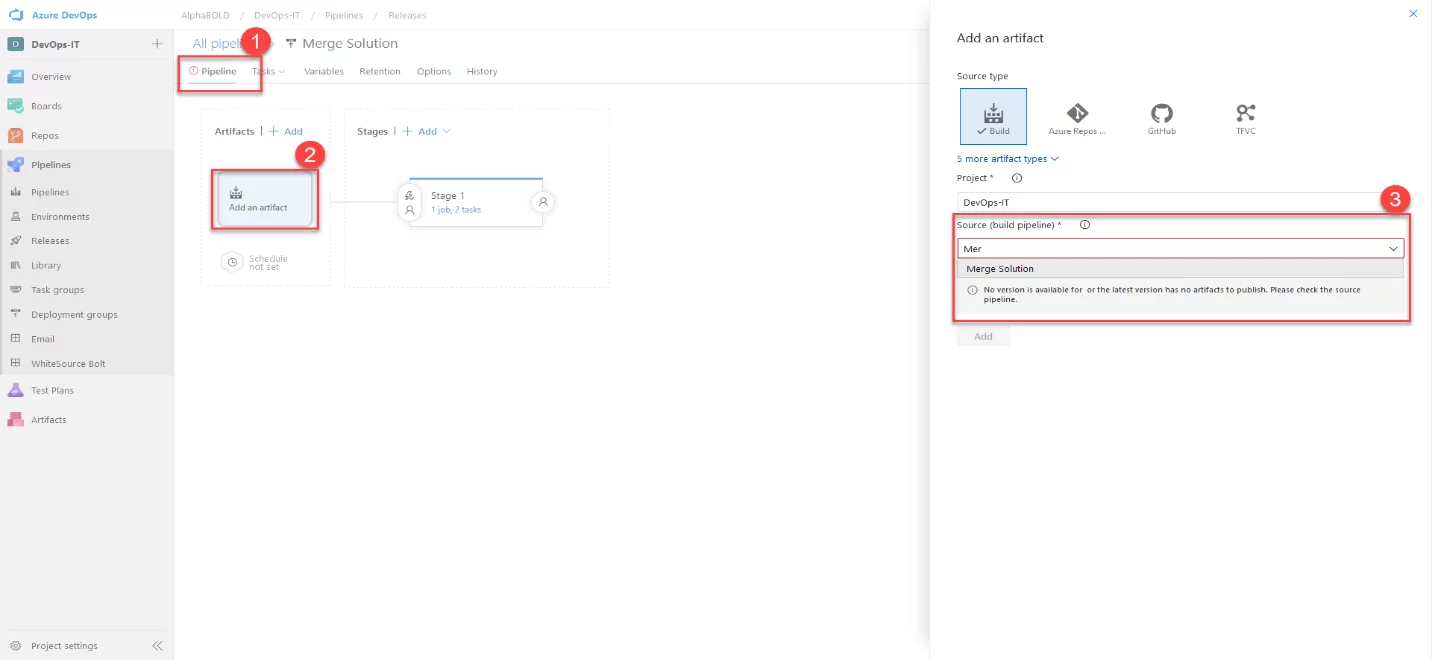Click the AlphaBOLD breadcrumb link
The height and width of the screenshot is (660, 1432).
tap(203, 16)
